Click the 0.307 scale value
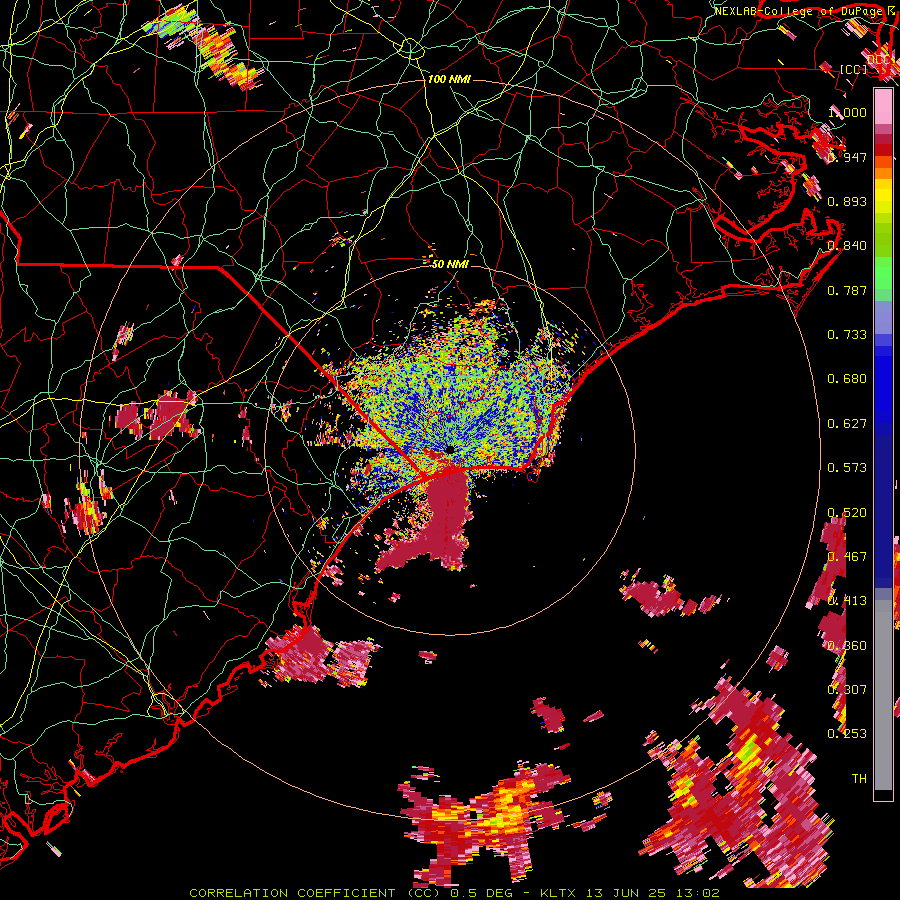Viewport: 900px width, 900px height. pos(847,690)
